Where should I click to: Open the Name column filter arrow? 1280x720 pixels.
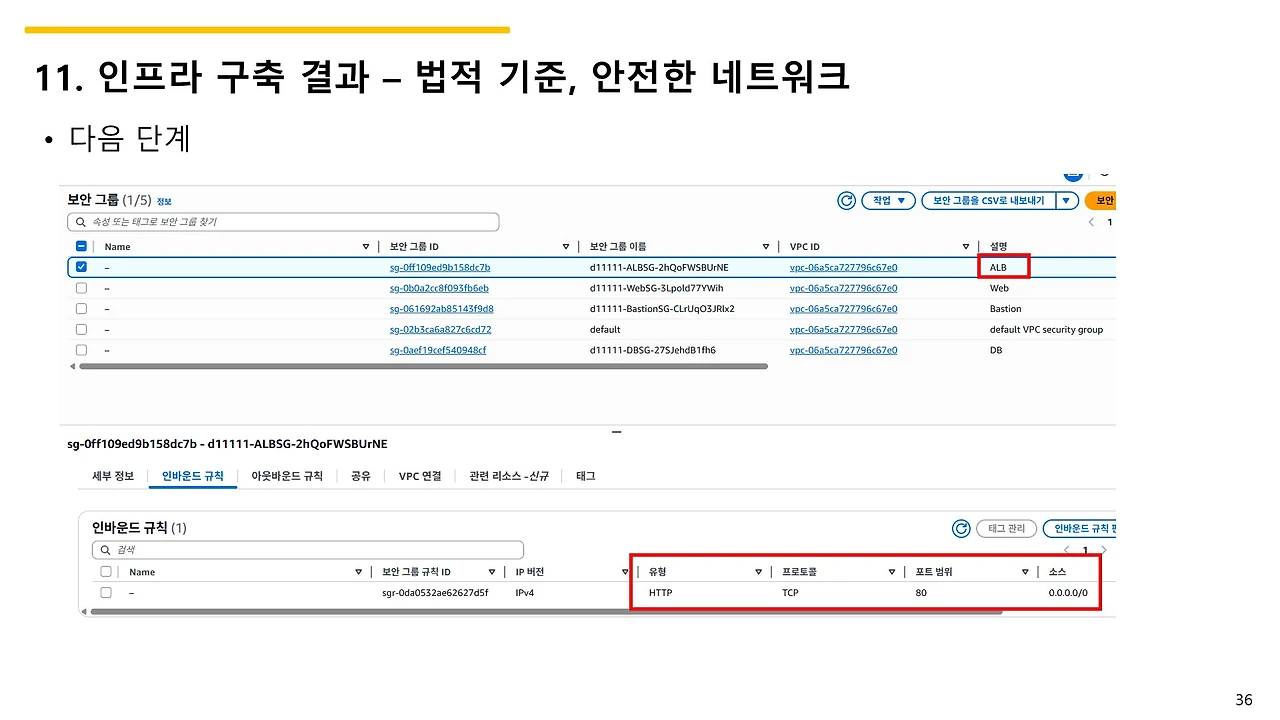tap(364, 246)
